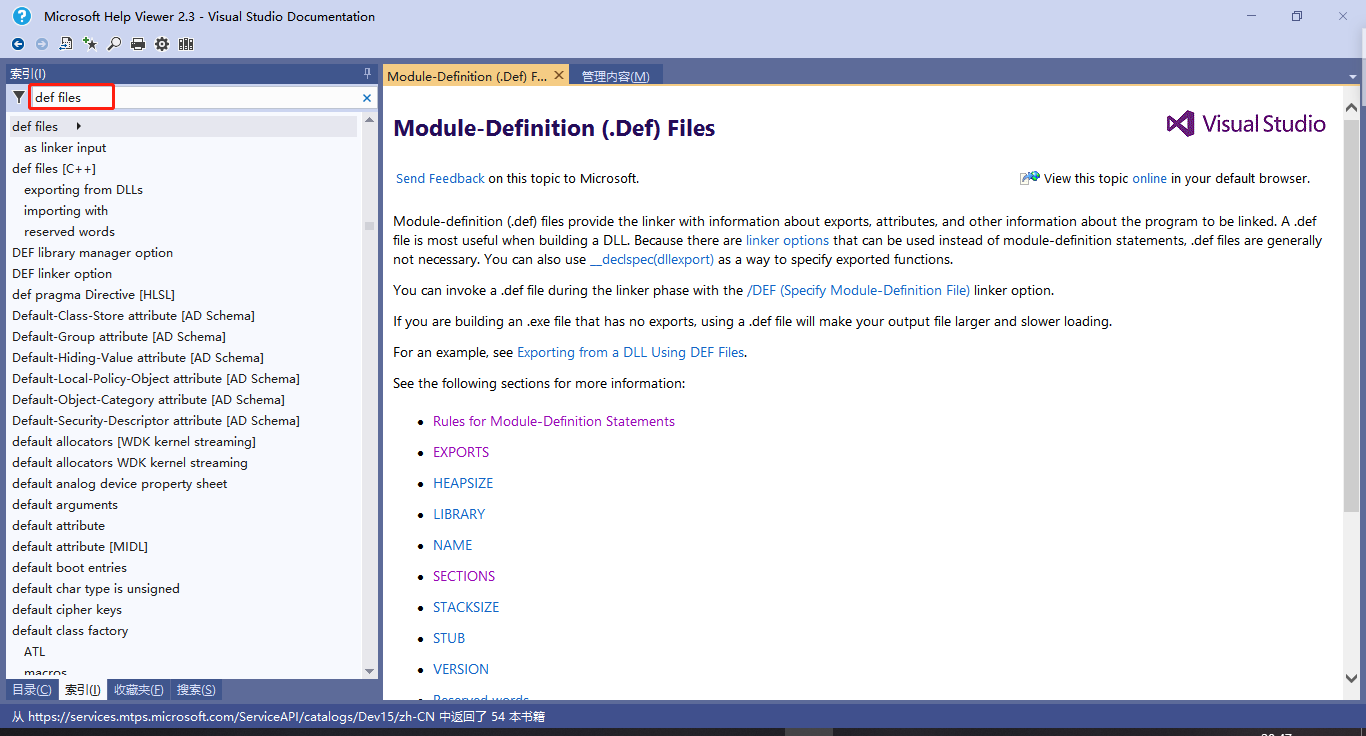Expand the arrow next to def files entry

coord(78,126)
